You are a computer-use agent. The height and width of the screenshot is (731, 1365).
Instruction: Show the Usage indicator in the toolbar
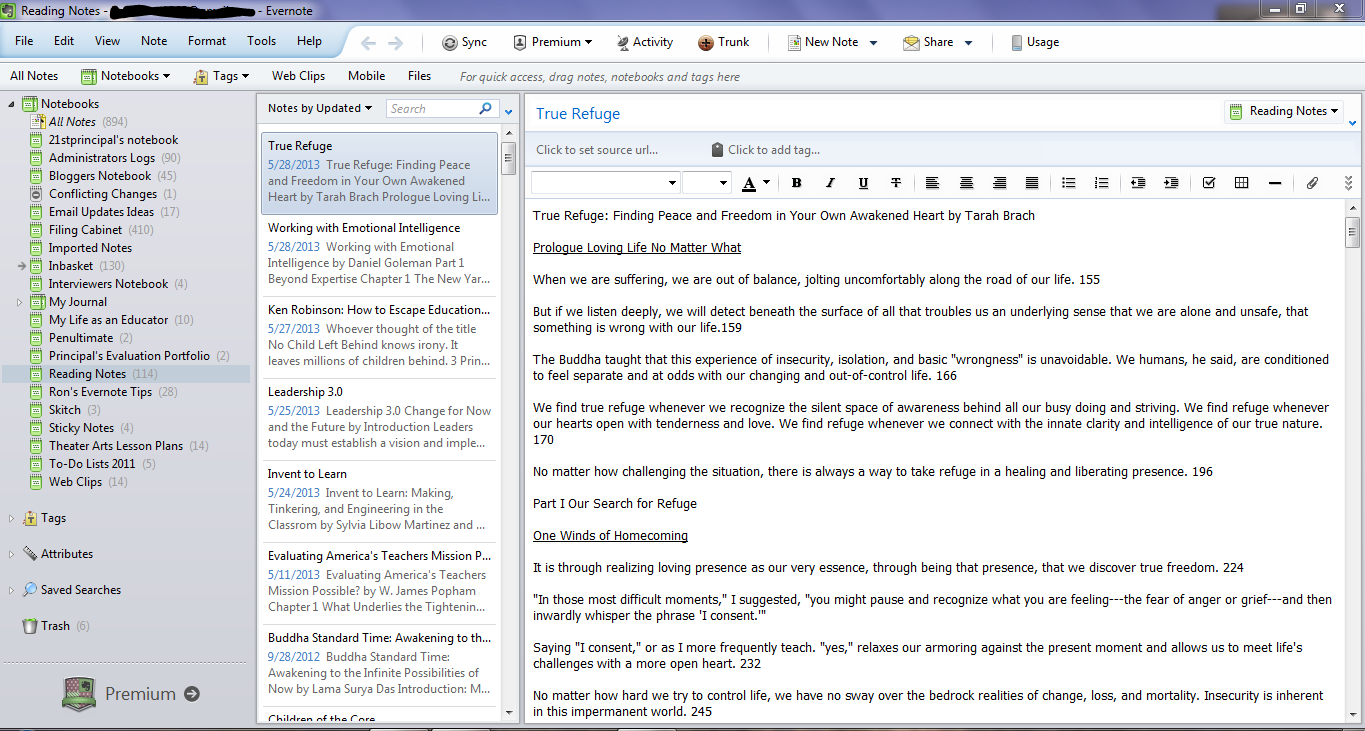click(1035, 42)
